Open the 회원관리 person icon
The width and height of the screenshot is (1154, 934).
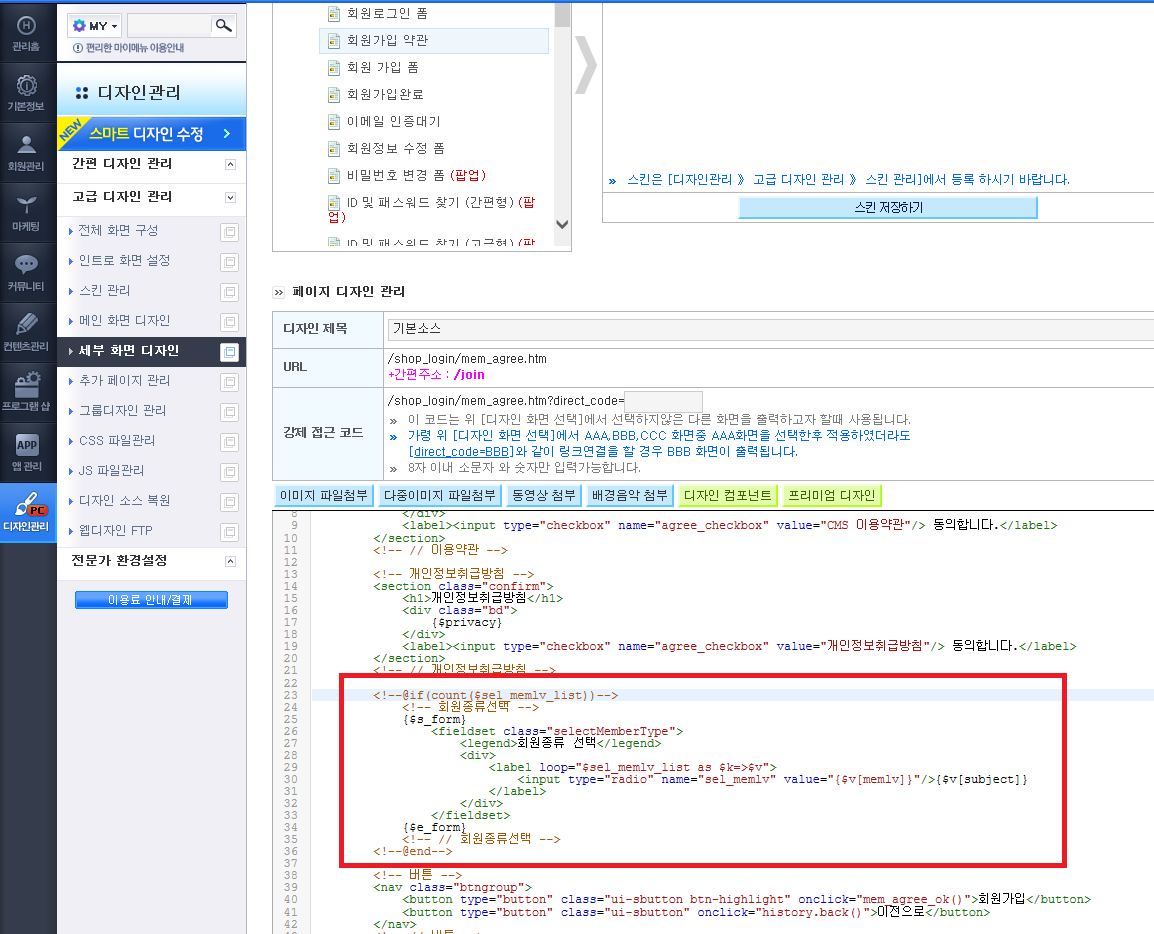coord(26,153)
